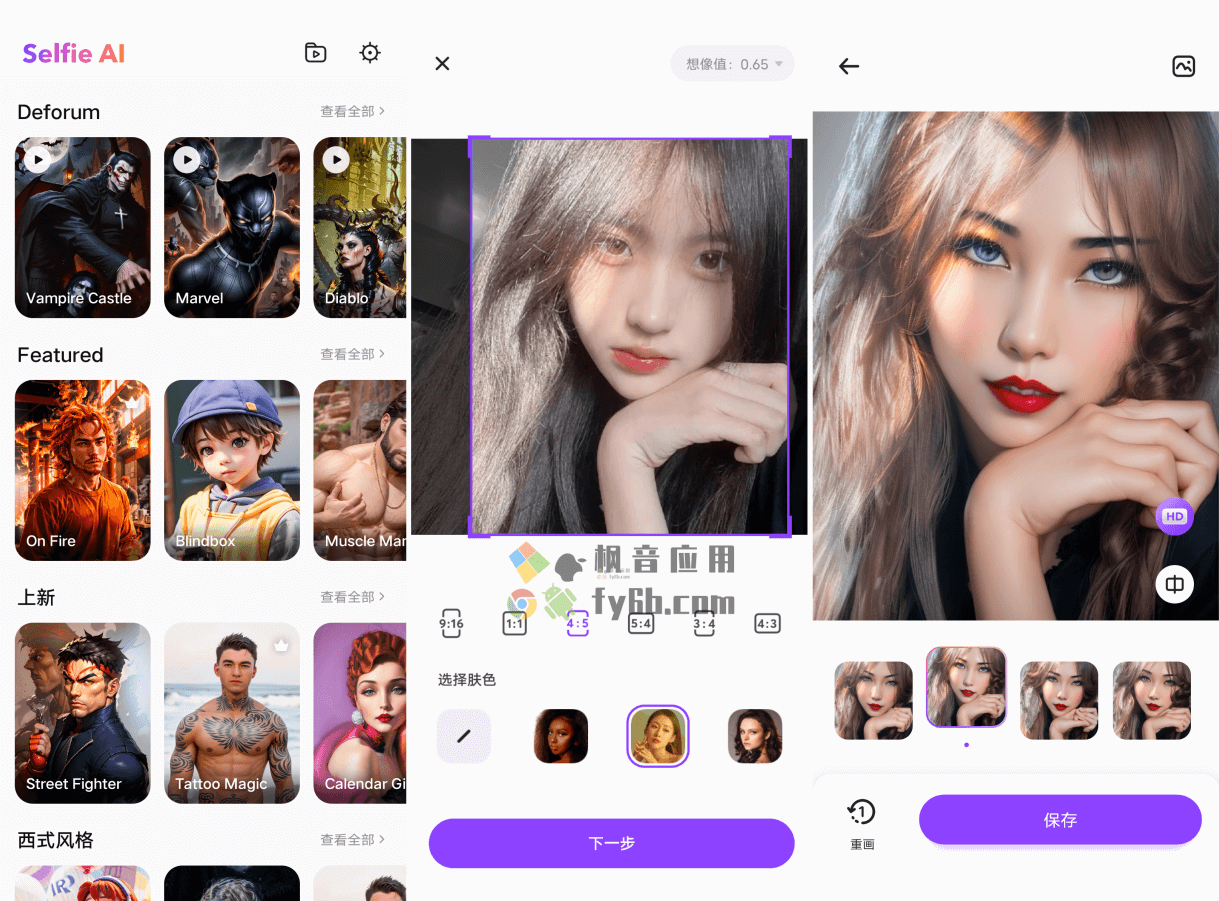Go back with the left arrow

point(849,66)
